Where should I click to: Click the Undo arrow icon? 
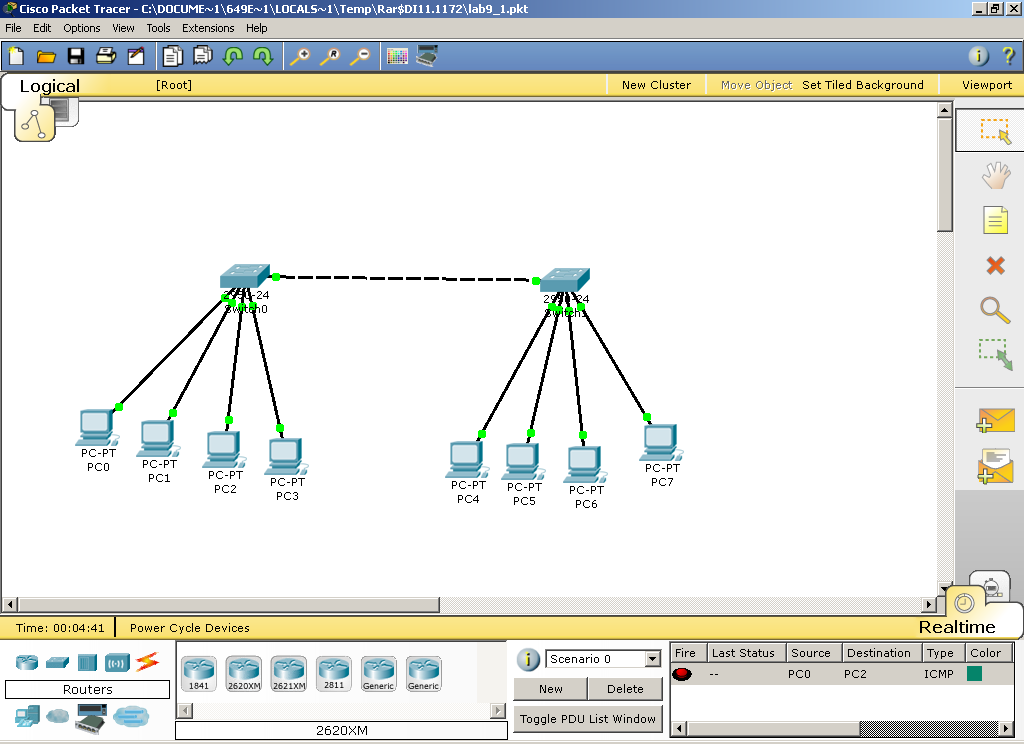[x=232, y=56]
